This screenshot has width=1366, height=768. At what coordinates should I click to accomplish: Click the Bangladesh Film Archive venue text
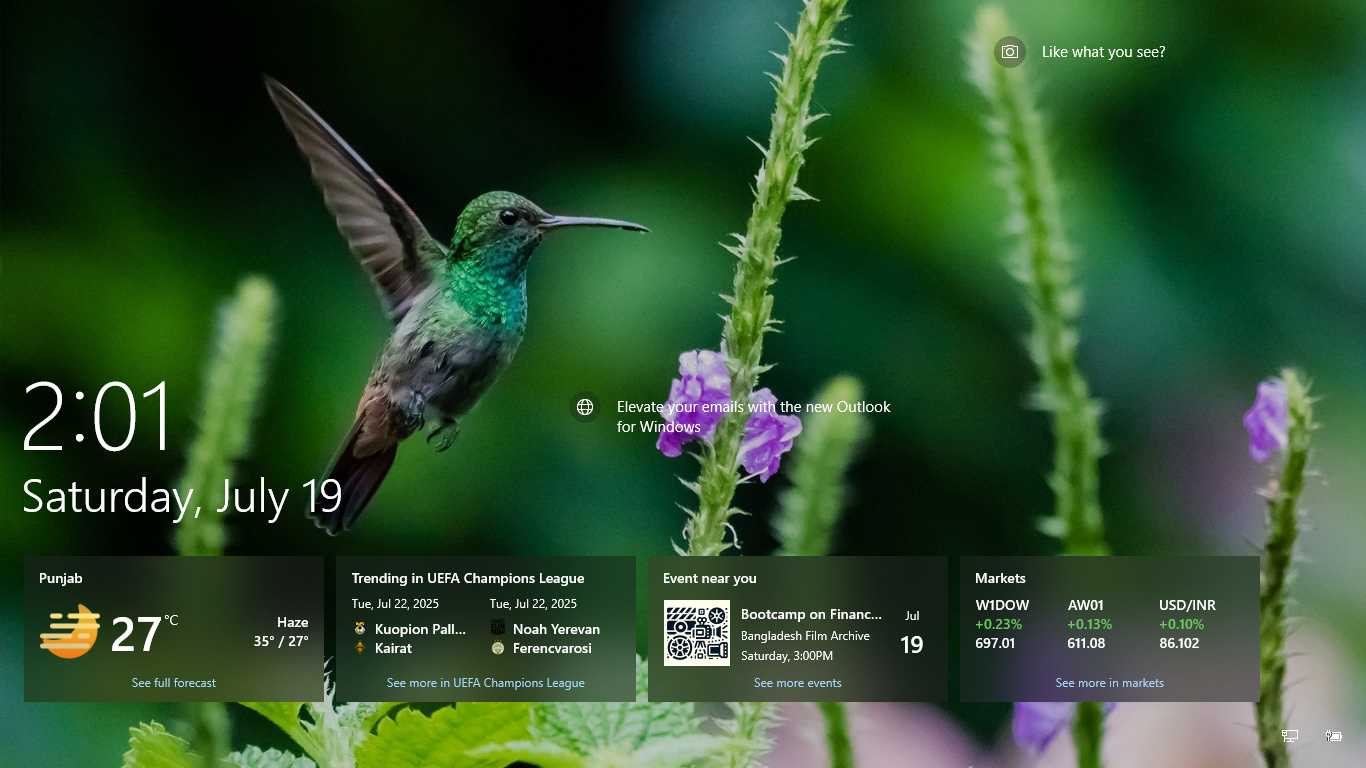(x=805, y=636)
